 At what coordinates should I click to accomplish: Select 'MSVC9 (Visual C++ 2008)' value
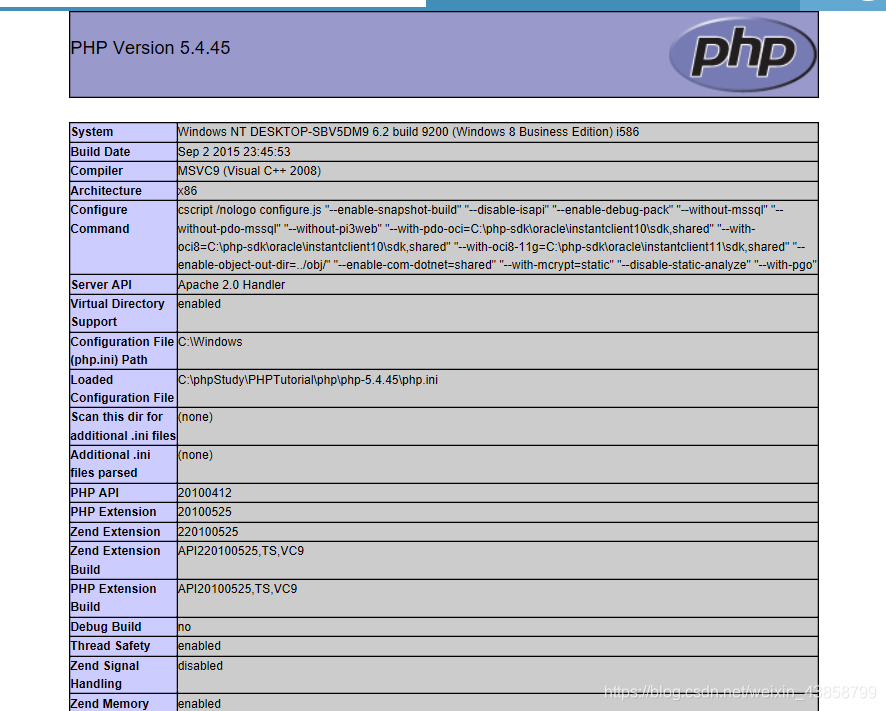click(249, 171)
